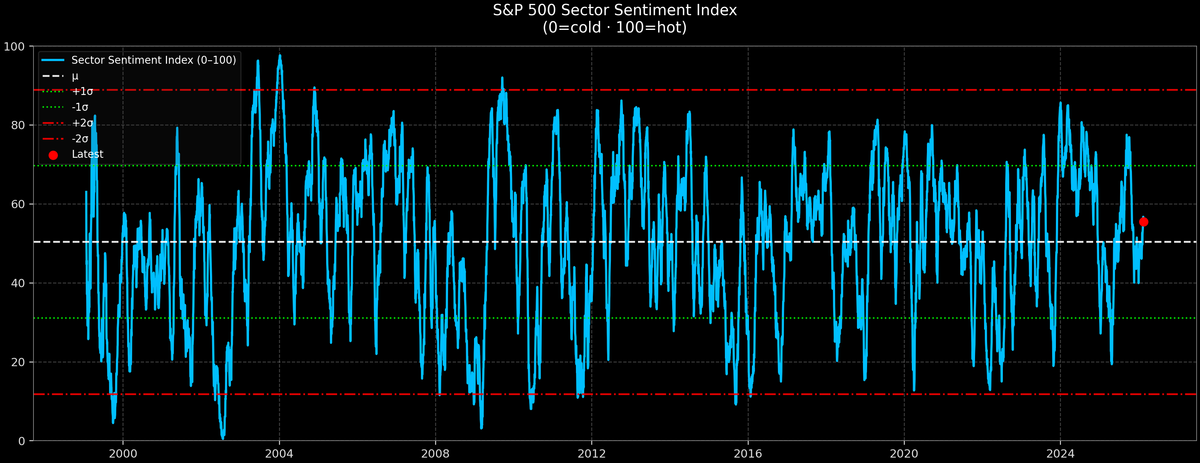Click x-axis label '2012'
Screen dimensions: 1200x463
[592, 453]
